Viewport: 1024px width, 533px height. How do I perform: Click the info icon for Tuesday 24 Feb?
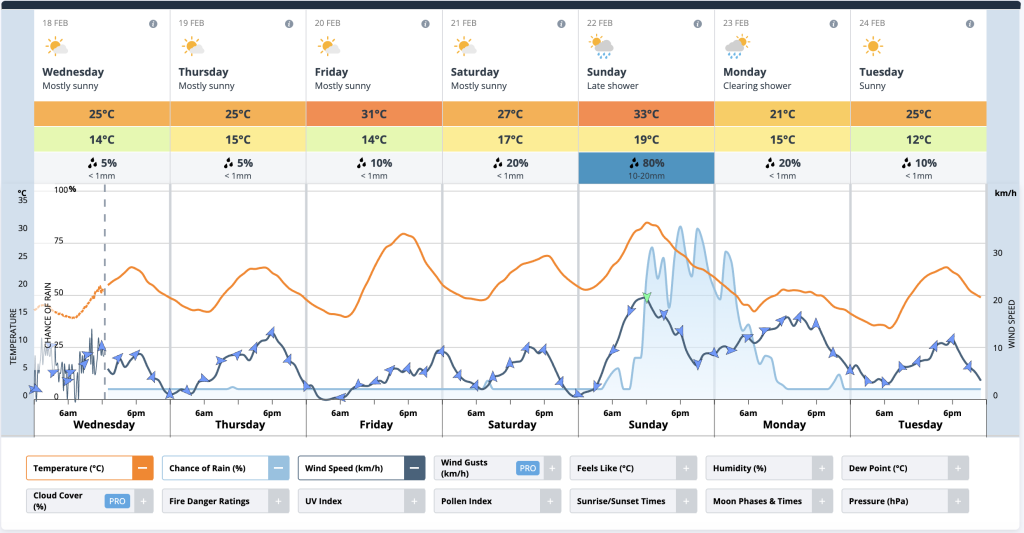968,23
